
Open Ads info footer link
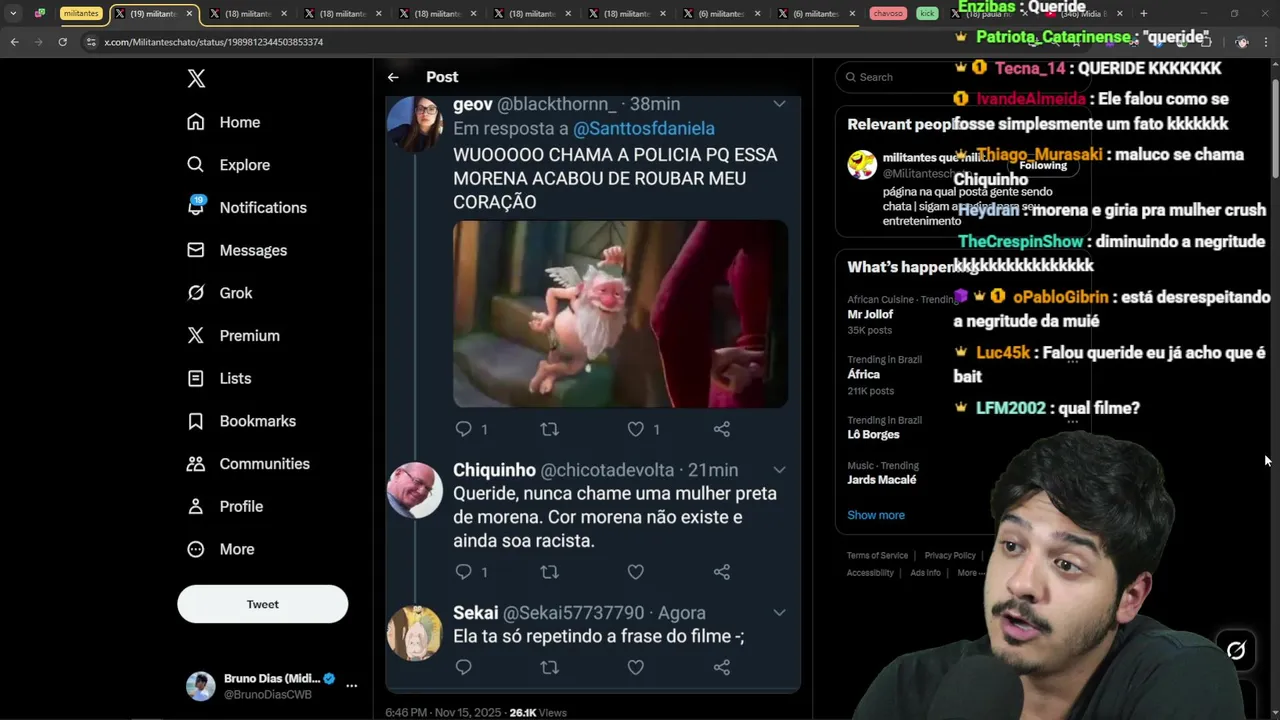pos(925,573)
